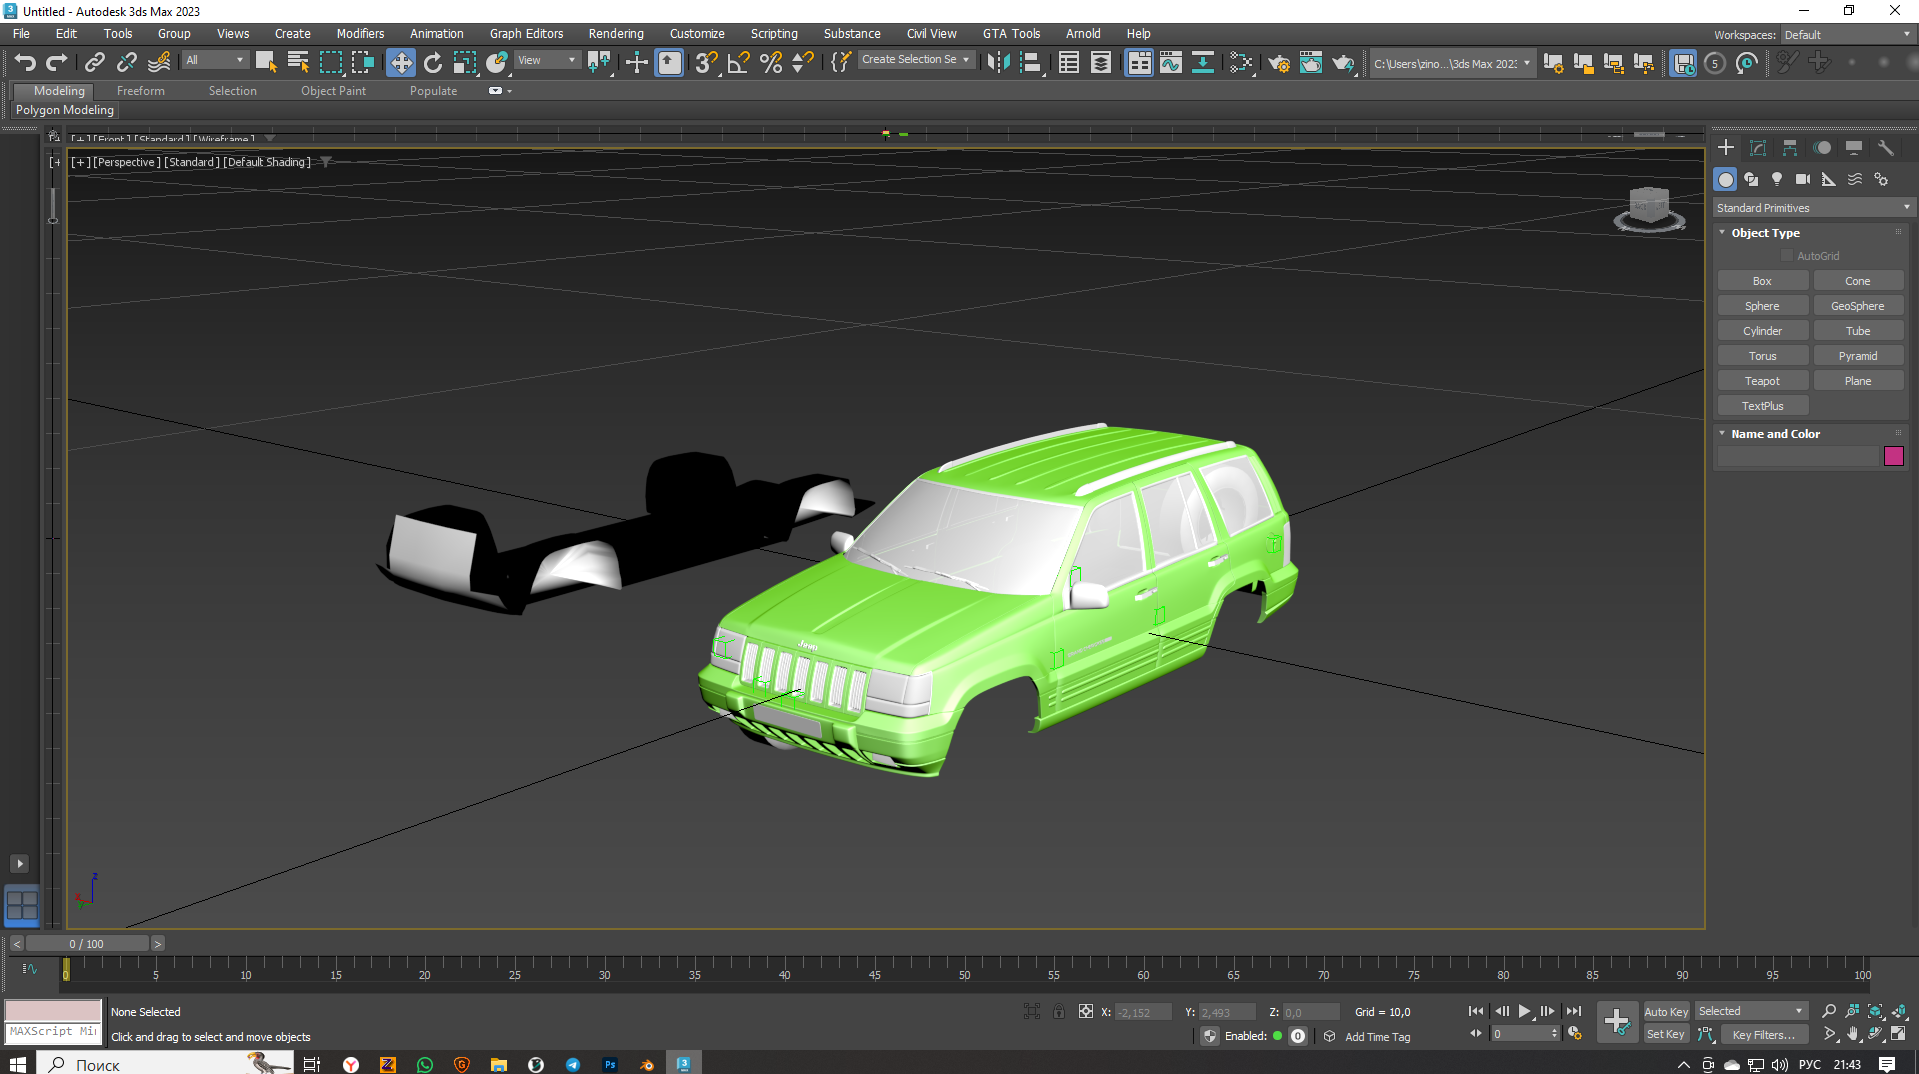
Task: Click the Mirror tool icon
Action: (x=997, y=63)
